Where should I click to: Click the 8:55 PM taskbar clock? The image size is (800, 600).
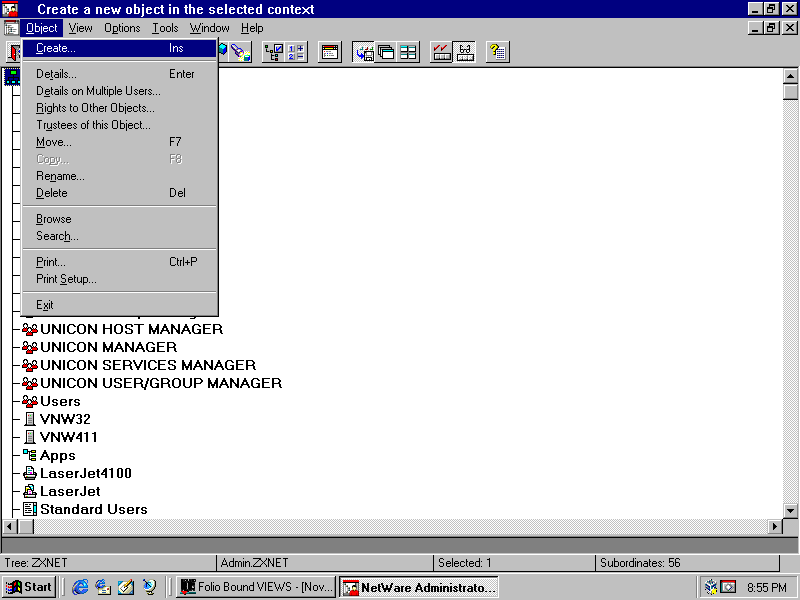[767, 588]
